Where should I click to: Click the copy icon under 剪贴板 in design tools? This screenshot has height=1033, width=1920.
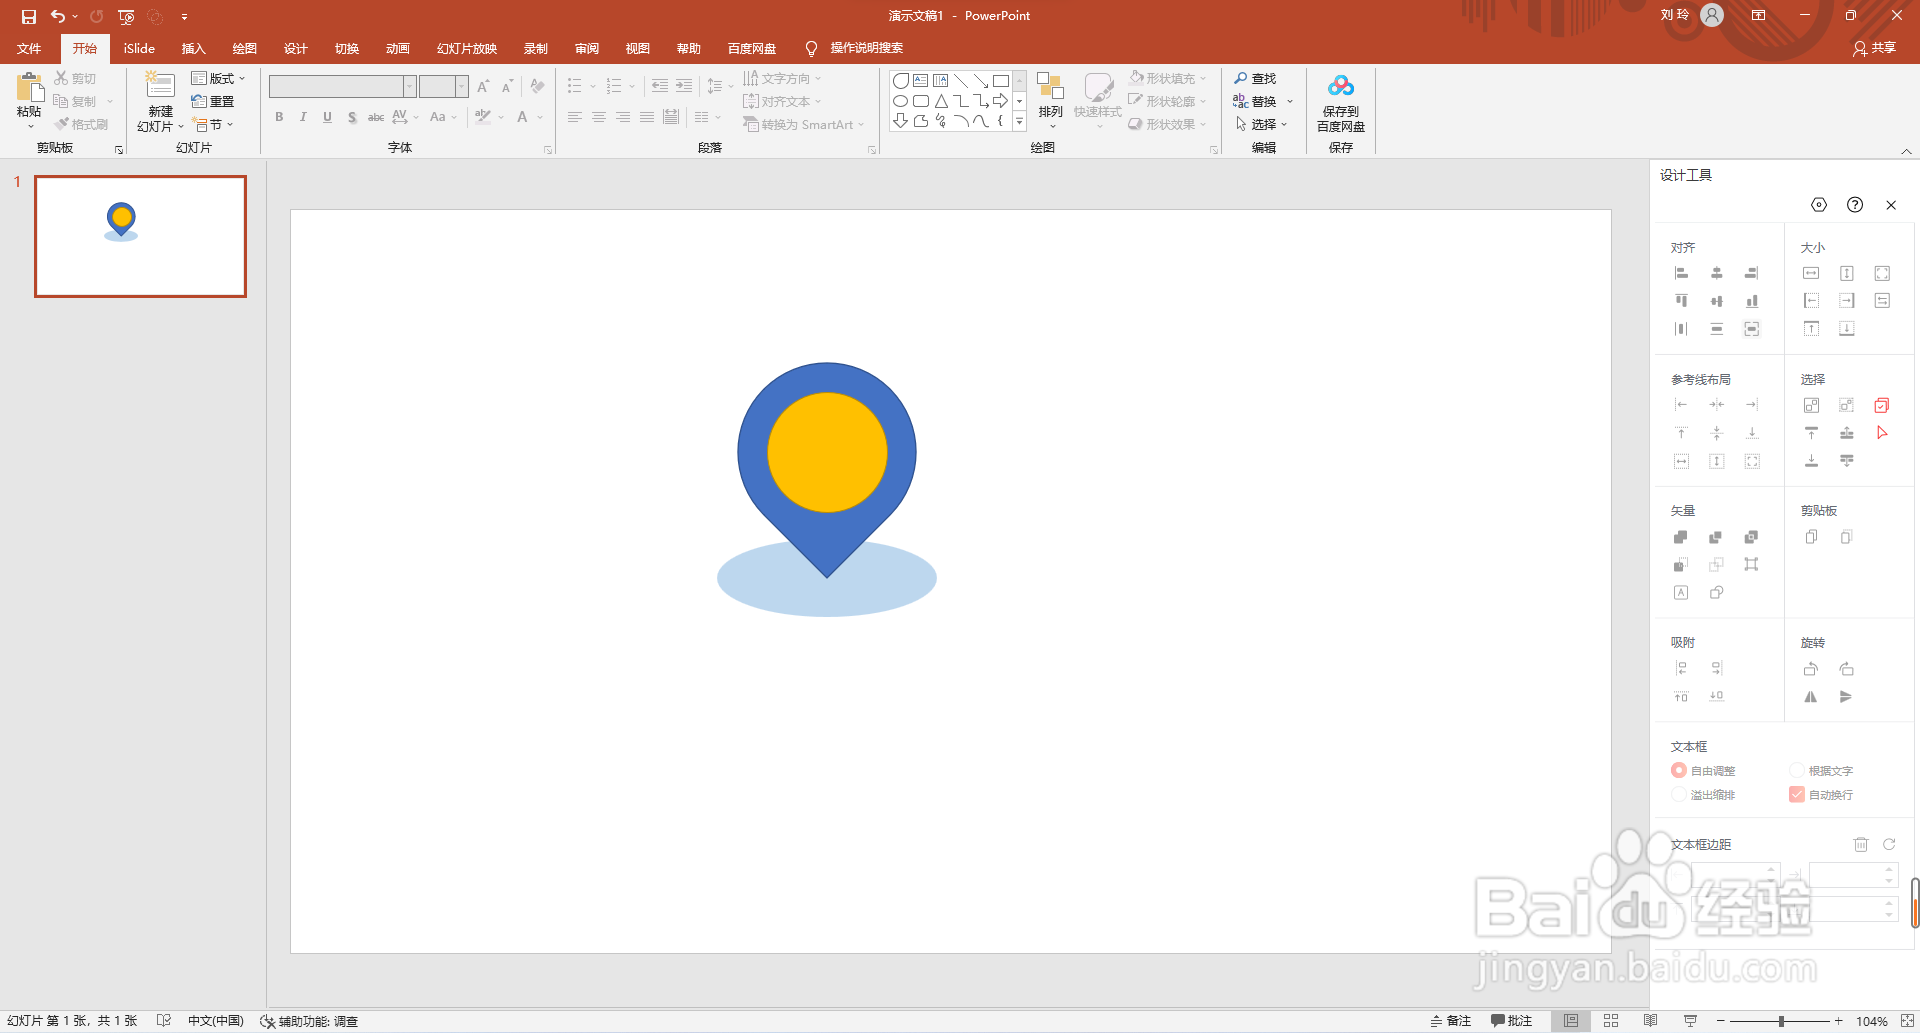pyautogui.click(x=1811, y=537)
